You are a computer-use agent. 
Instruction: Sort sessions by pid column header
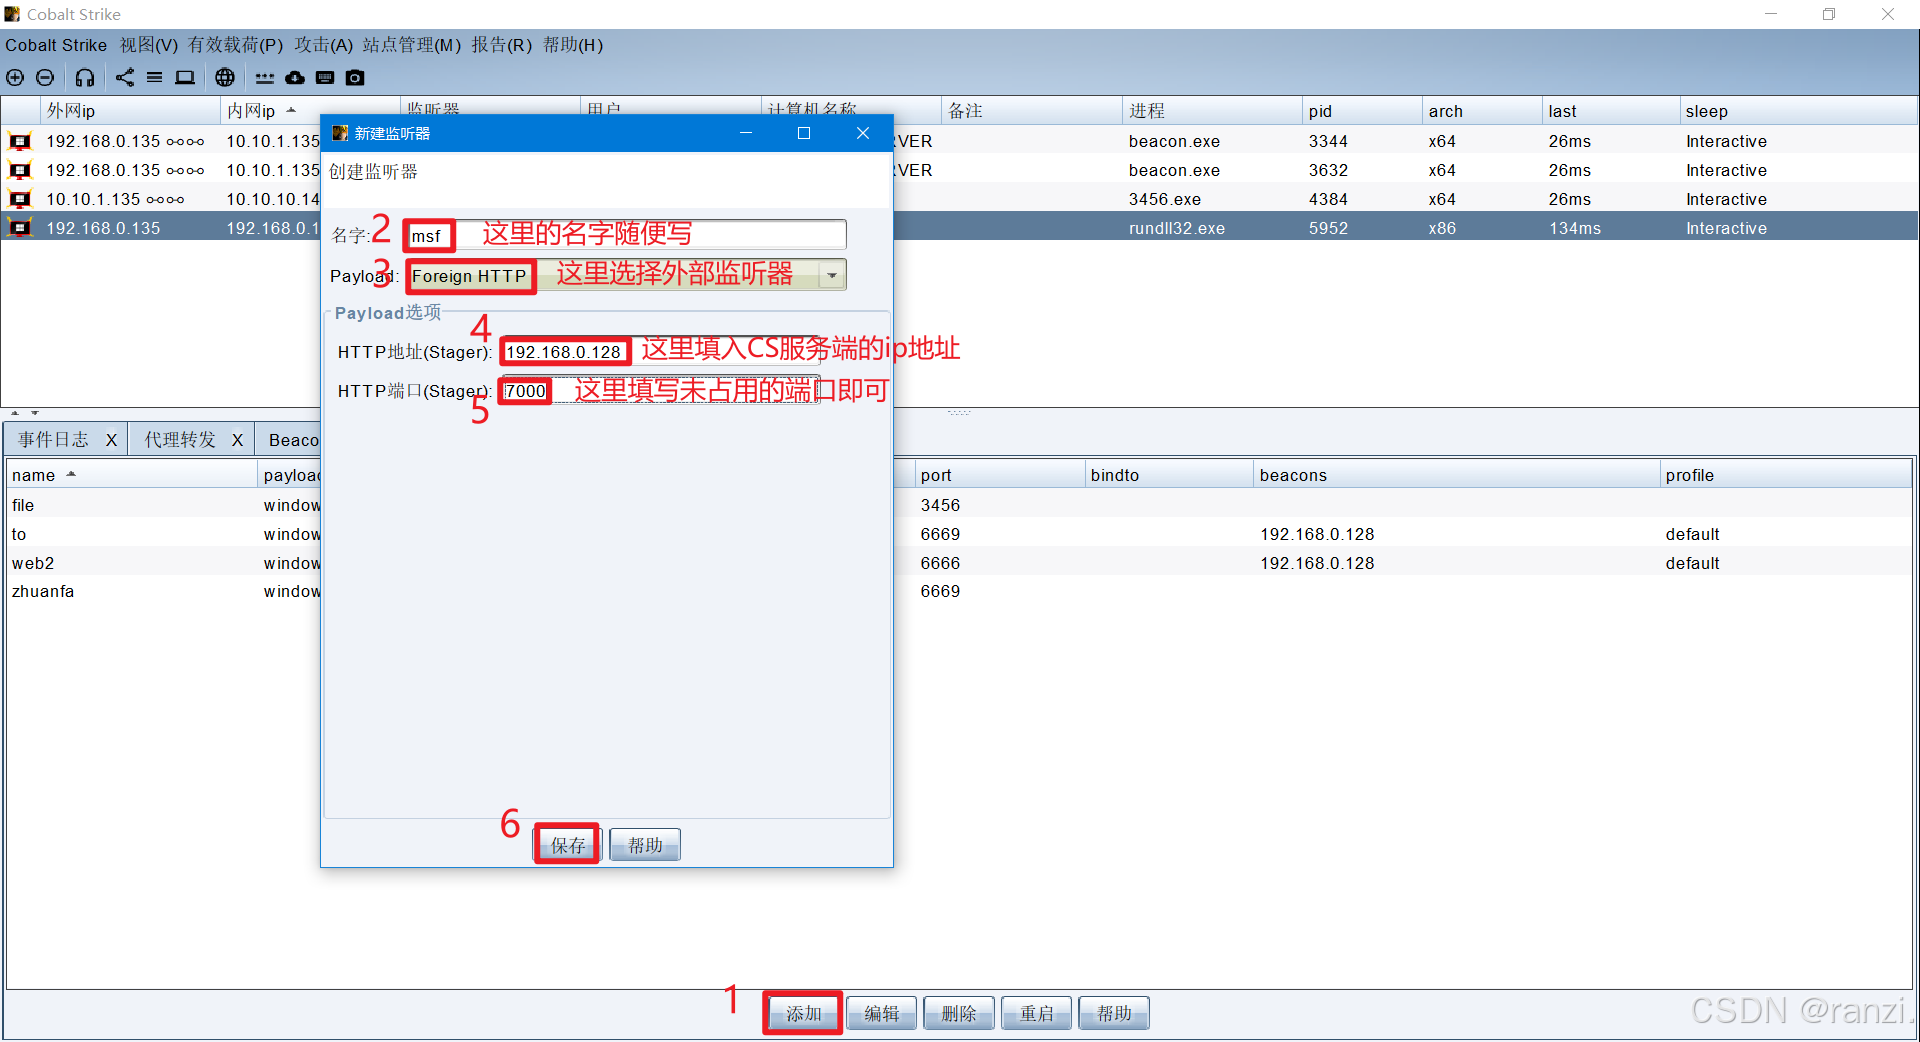click(1361, 110)
